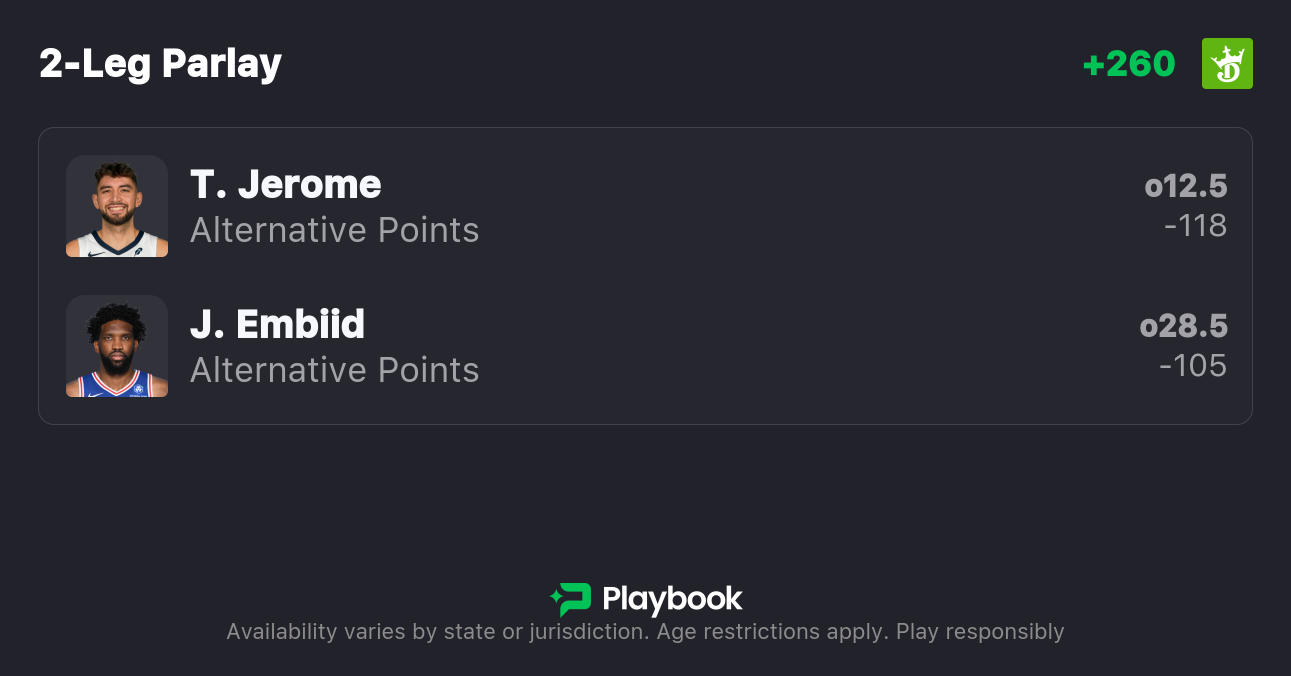Select the o12.5 points line

[1186, 186]
